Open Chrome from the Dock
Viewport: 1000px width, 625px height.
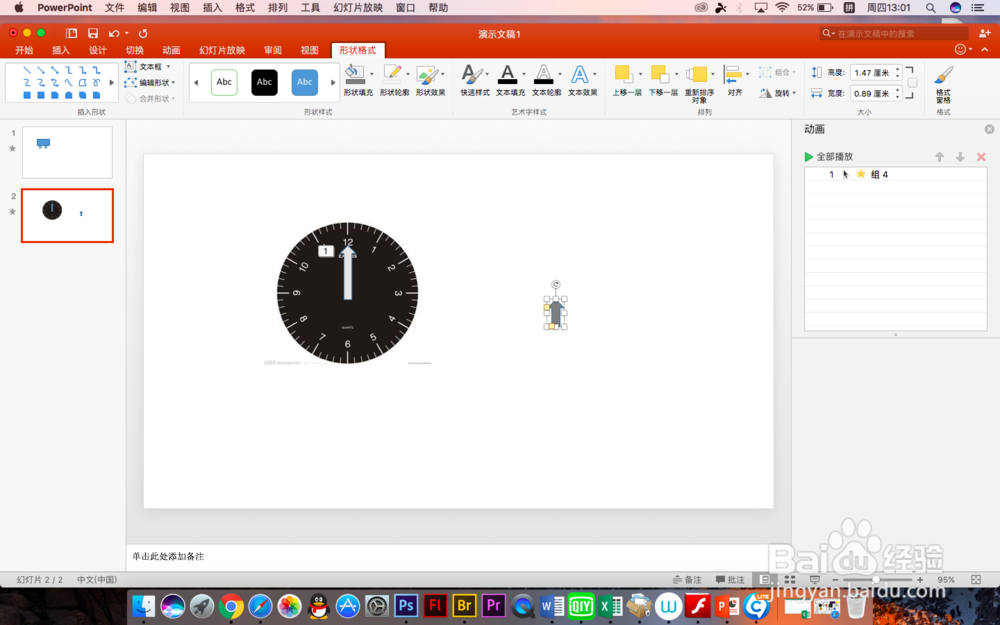[231, 606]
